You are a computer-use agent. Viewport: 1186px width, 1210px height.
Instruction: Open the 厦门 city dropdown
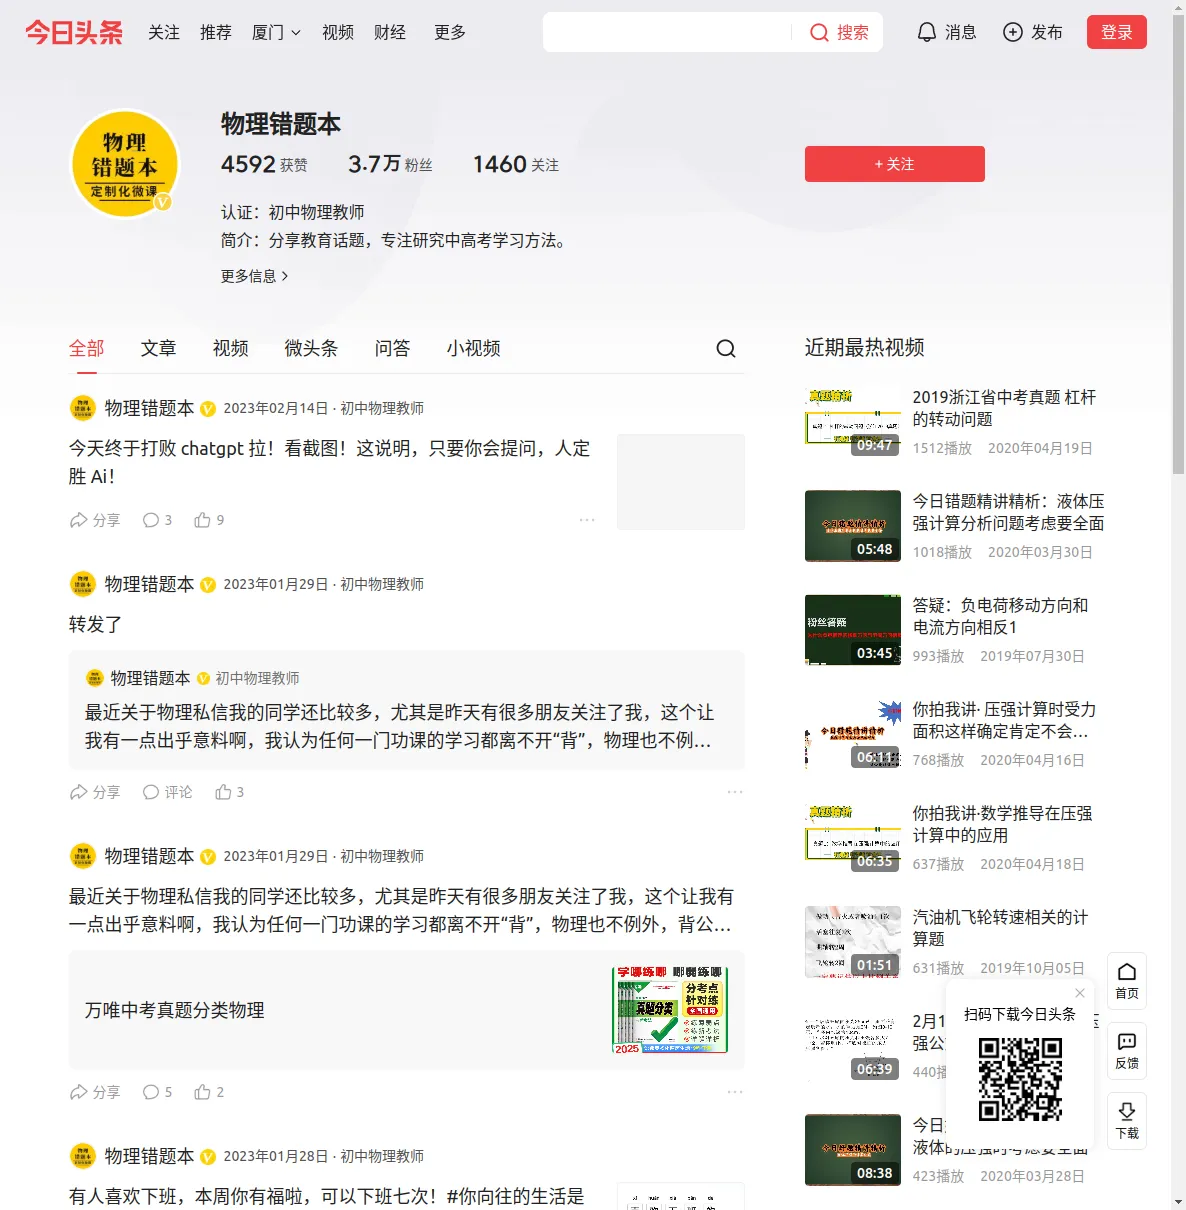276,33
